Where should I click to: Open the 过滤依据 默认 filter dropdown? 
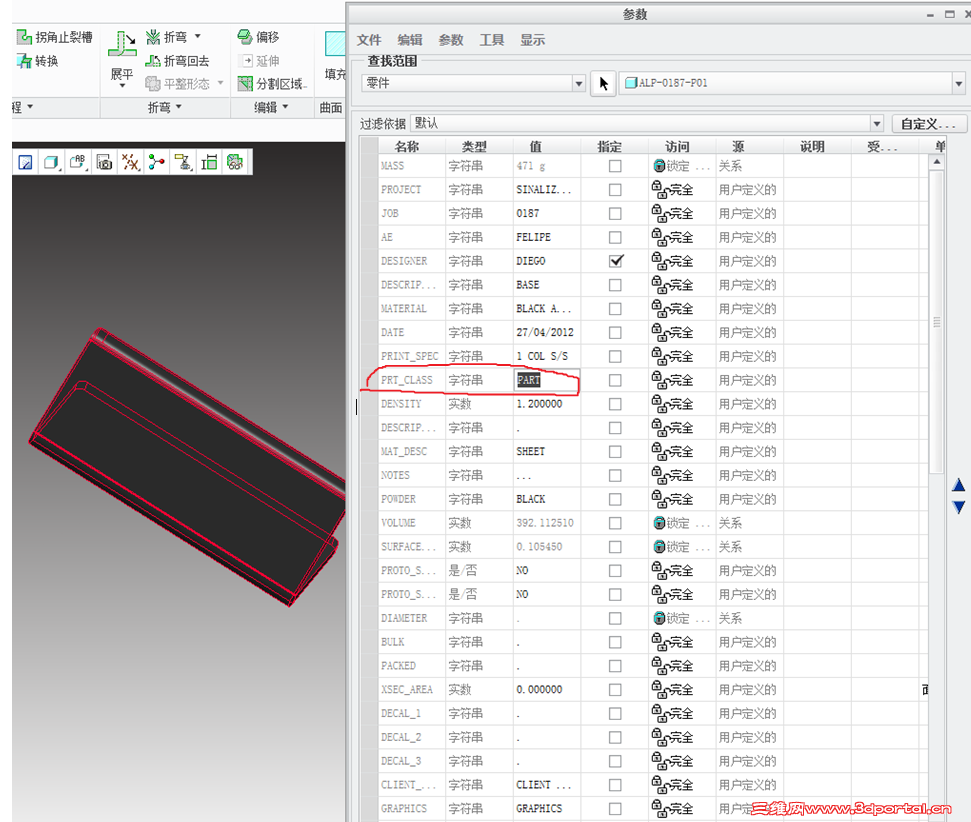(876, 124)
